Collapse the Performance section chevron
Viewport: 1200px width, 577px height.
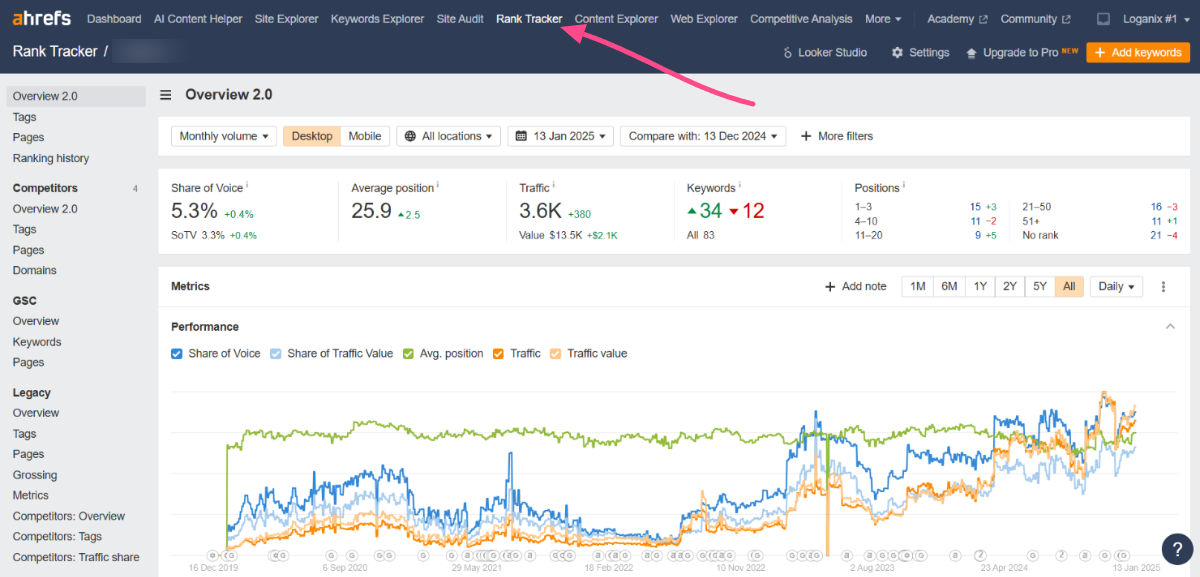1170,326
